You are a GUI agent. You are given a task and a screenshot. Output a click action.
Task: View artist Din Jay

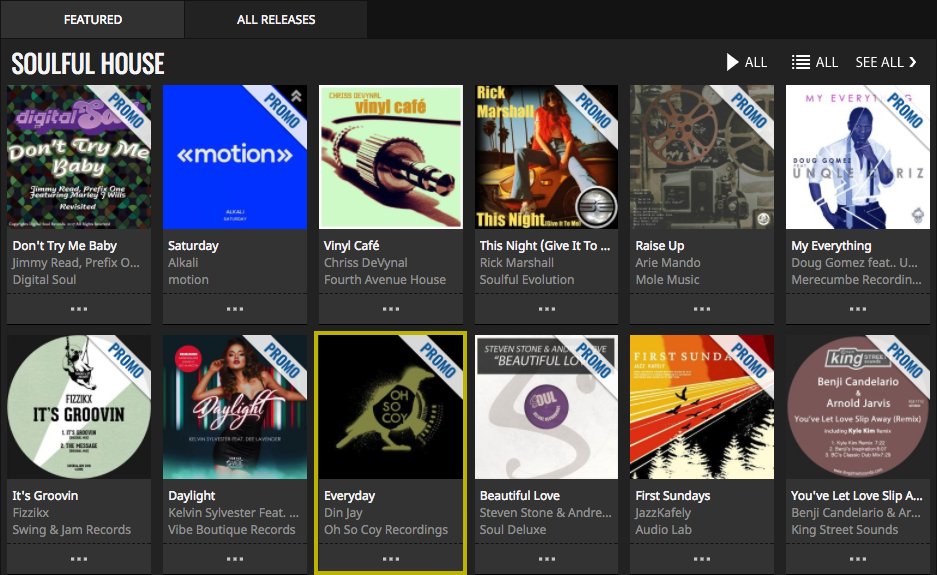343,512
